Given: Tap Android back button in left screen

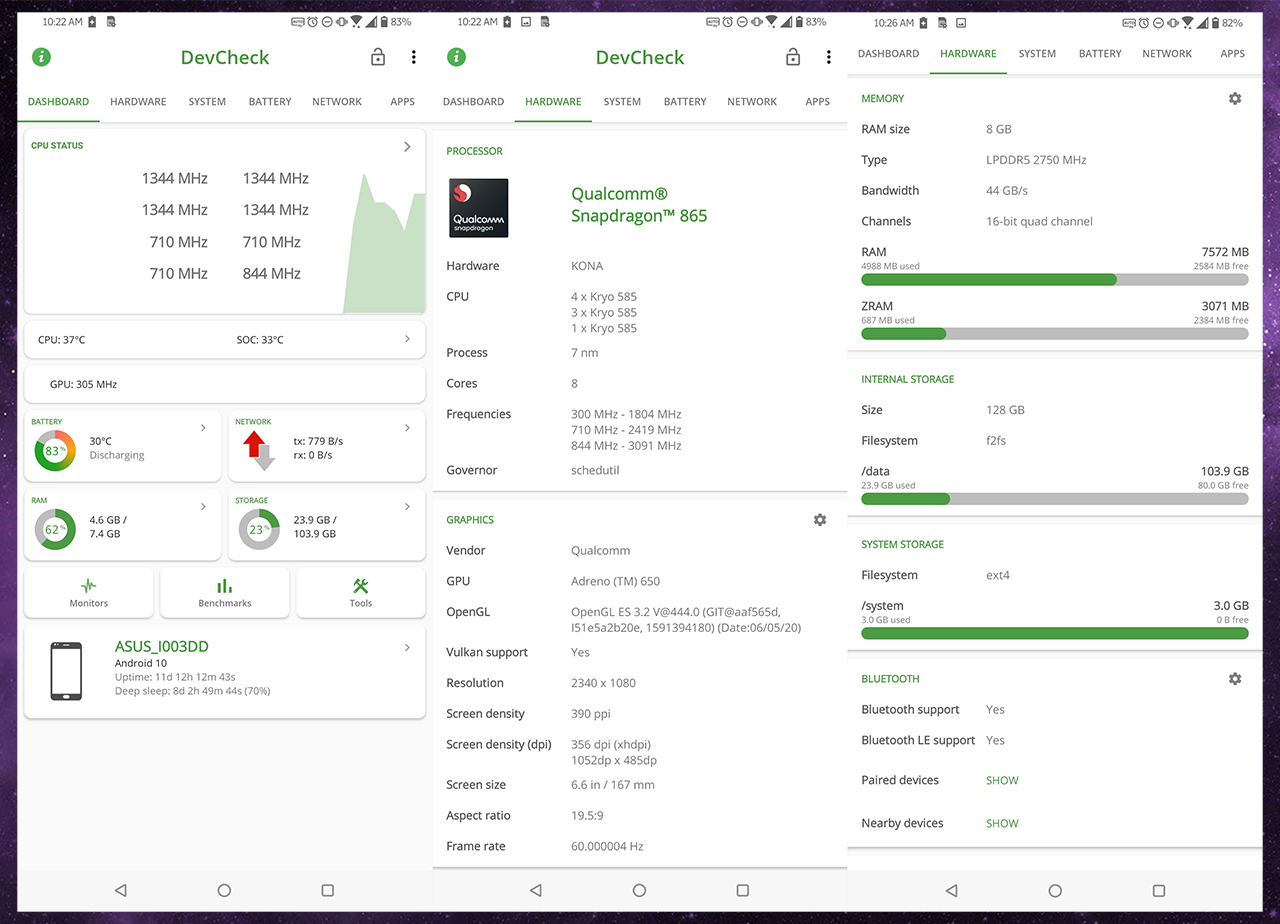Looking at the screenshot, I should 121,890.
